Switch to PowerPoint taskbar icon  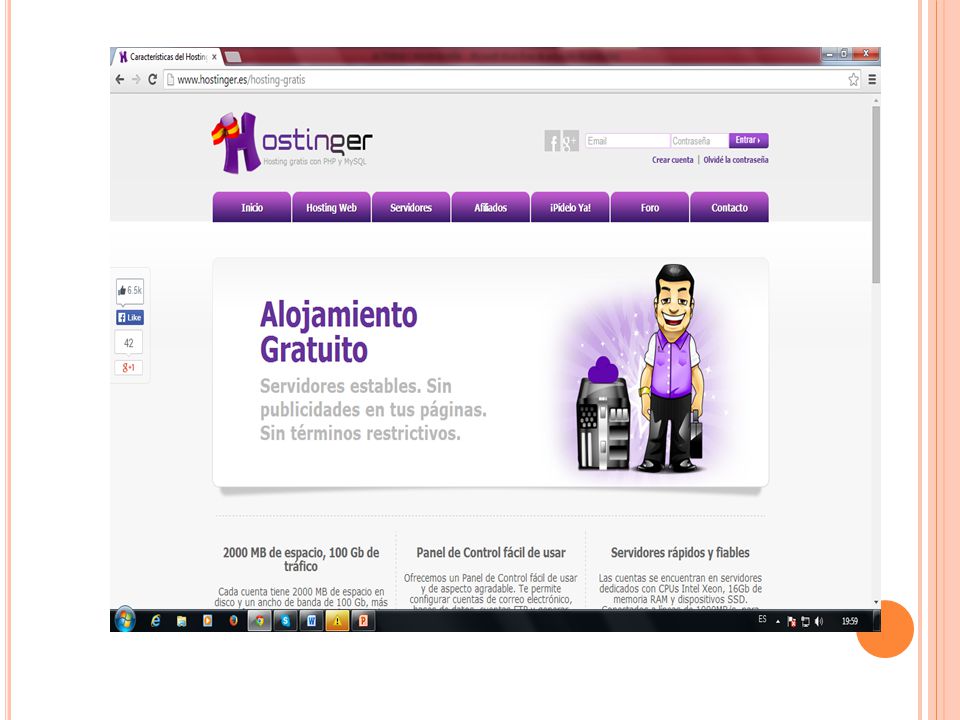pyautogui.click(x=363, y=621)
